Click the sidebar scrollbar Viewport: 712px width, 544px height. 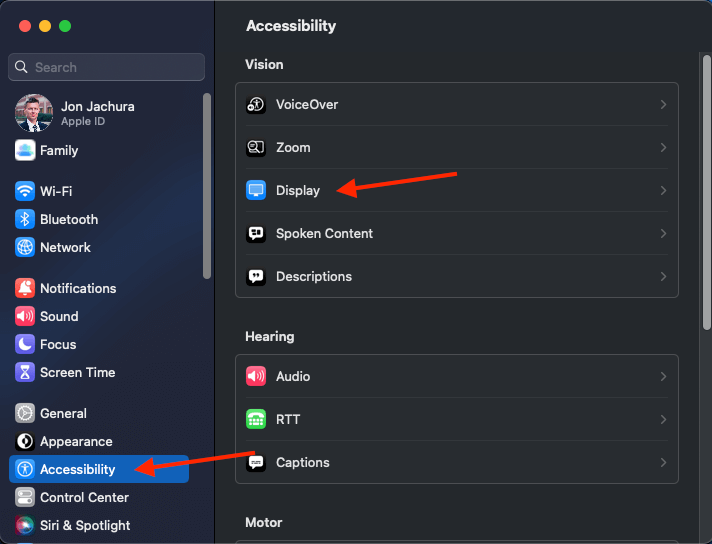tap(207, 185)
